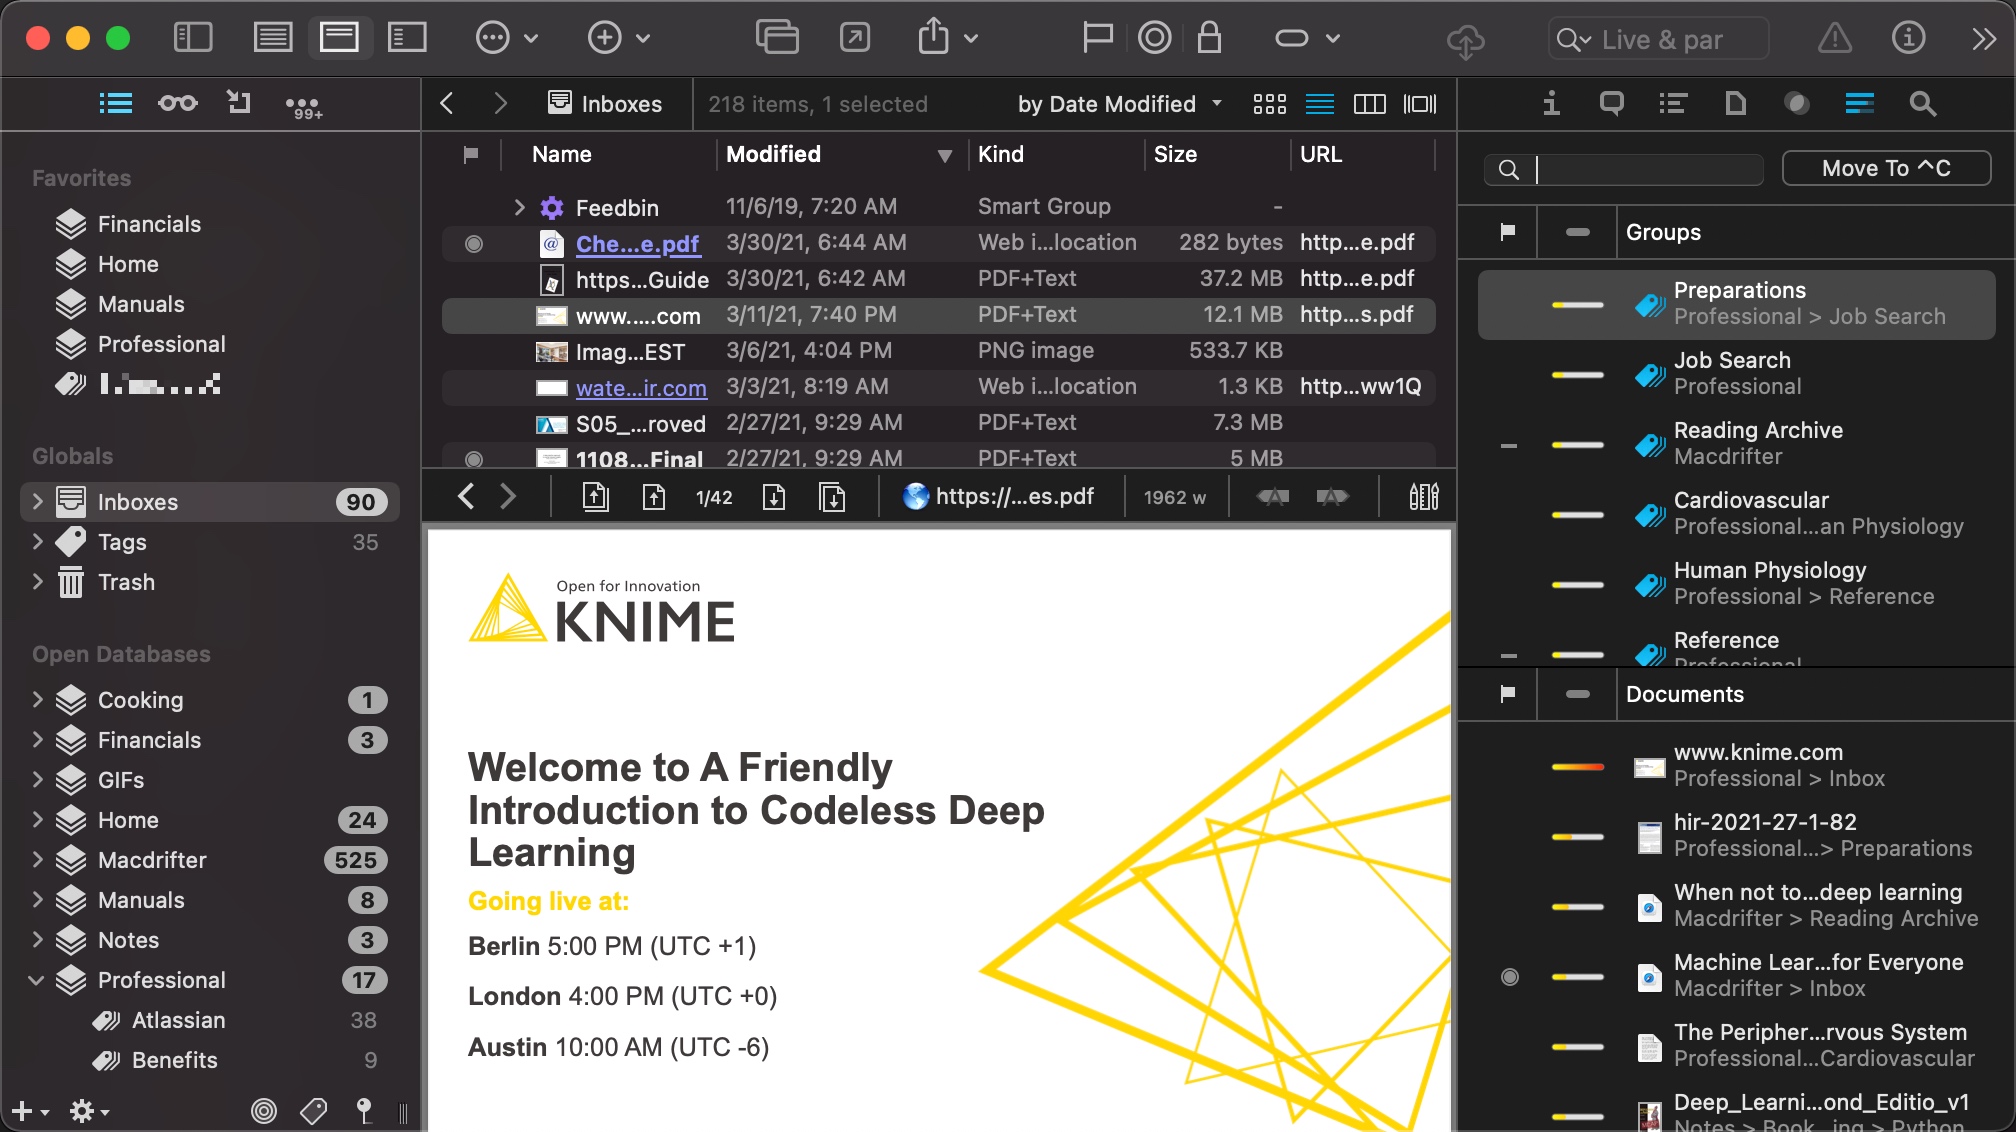Switch to standard list-only view layout
Viewport: 2016px width, 1132px height.
tap(273, 38)
